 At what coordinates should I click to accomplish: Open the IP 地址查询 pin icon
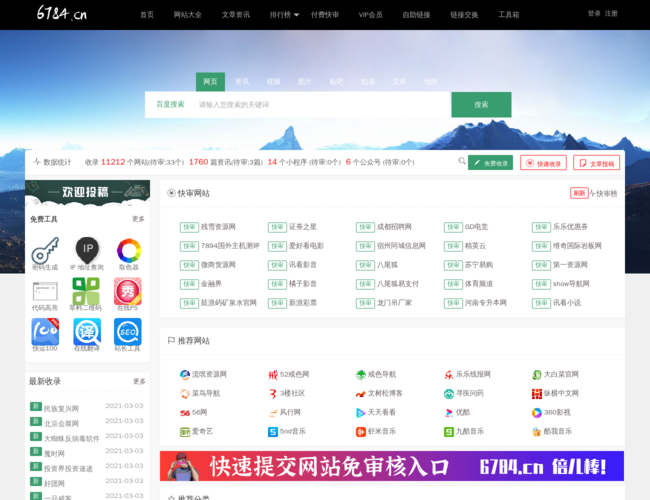coord(87,250)
